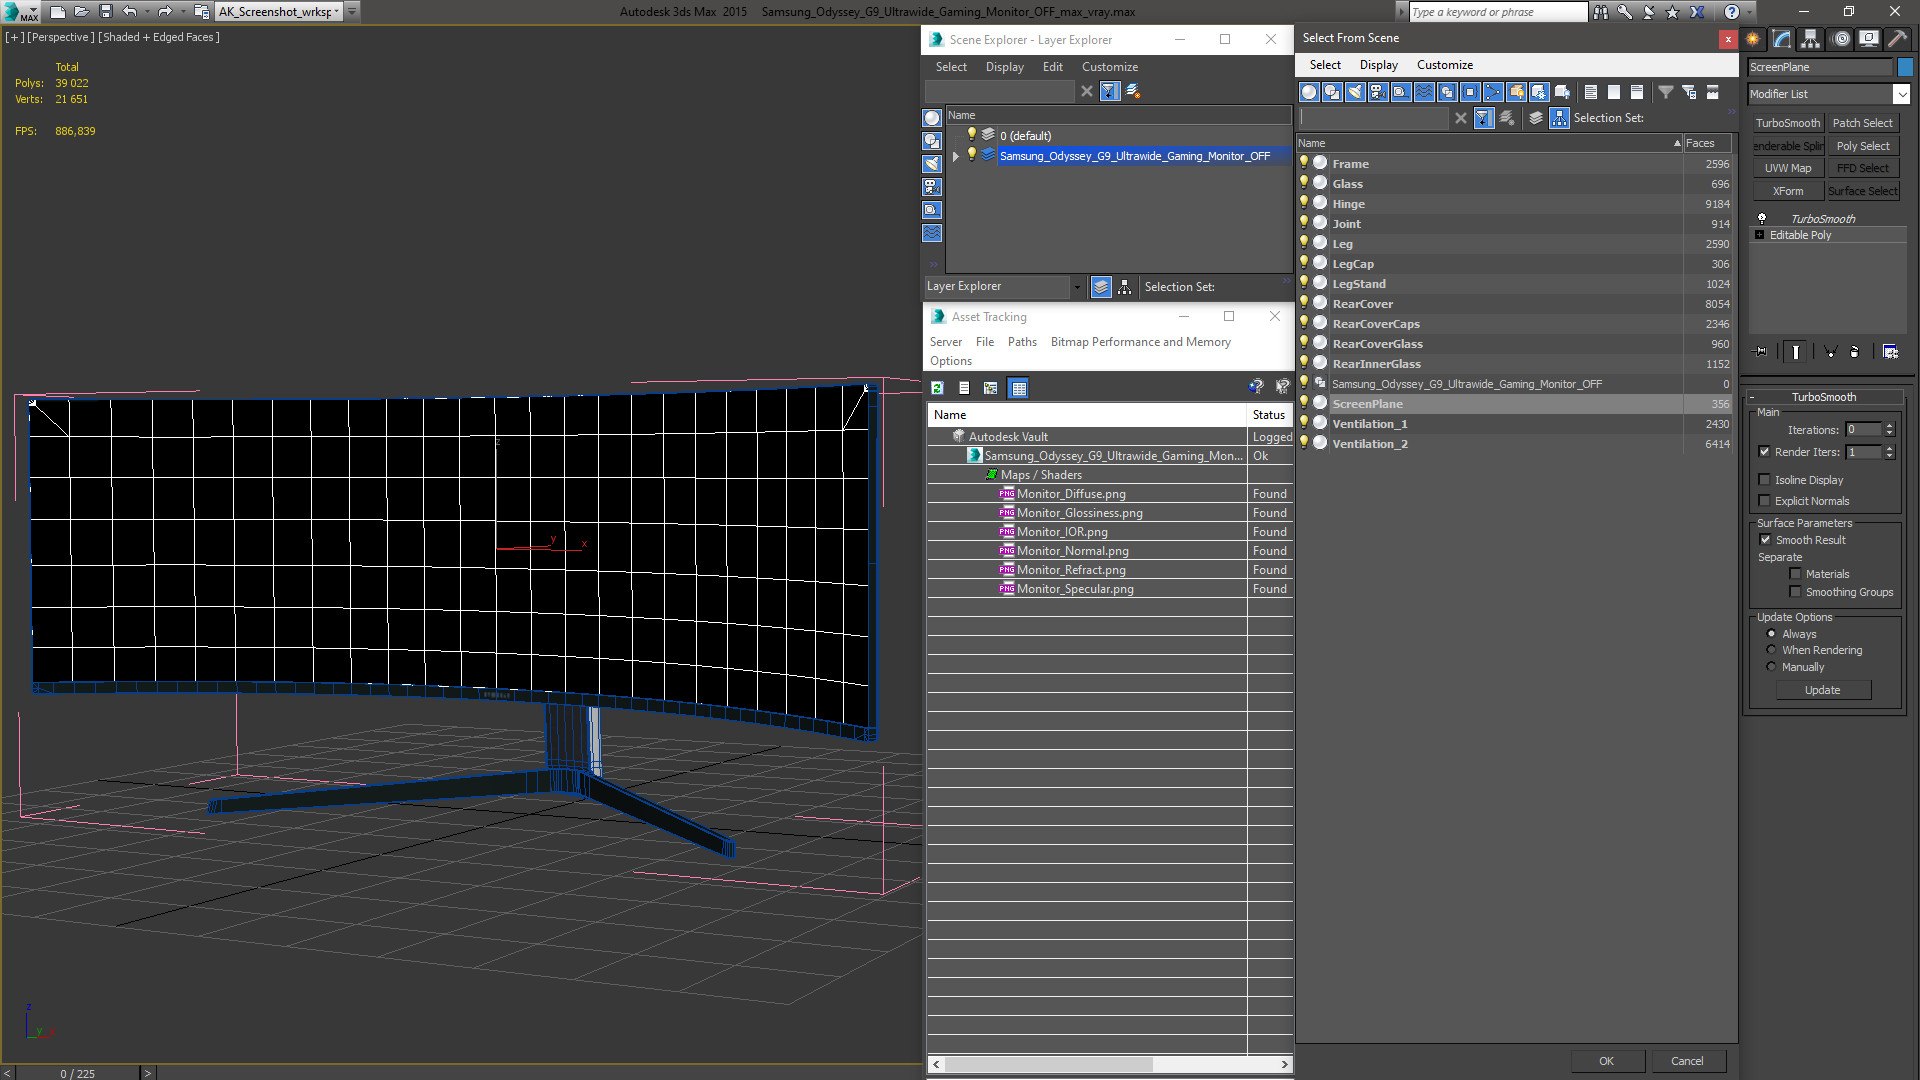Click Remove modifier from the stack icon

1854,352
